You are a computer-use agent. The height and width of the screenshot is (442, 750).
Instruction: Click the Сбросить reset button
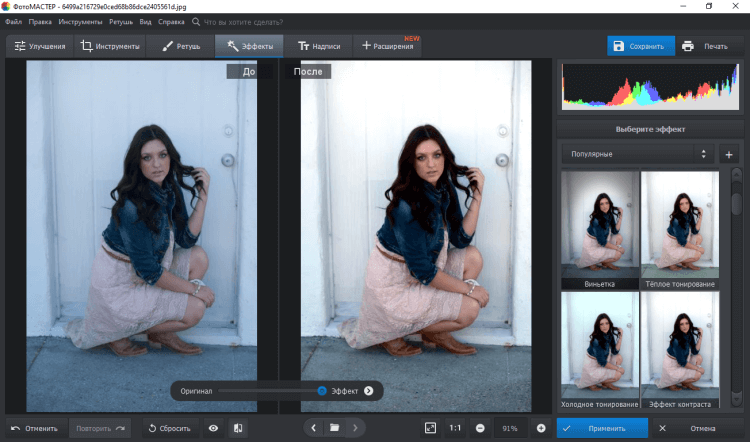[x=168, y=428]
